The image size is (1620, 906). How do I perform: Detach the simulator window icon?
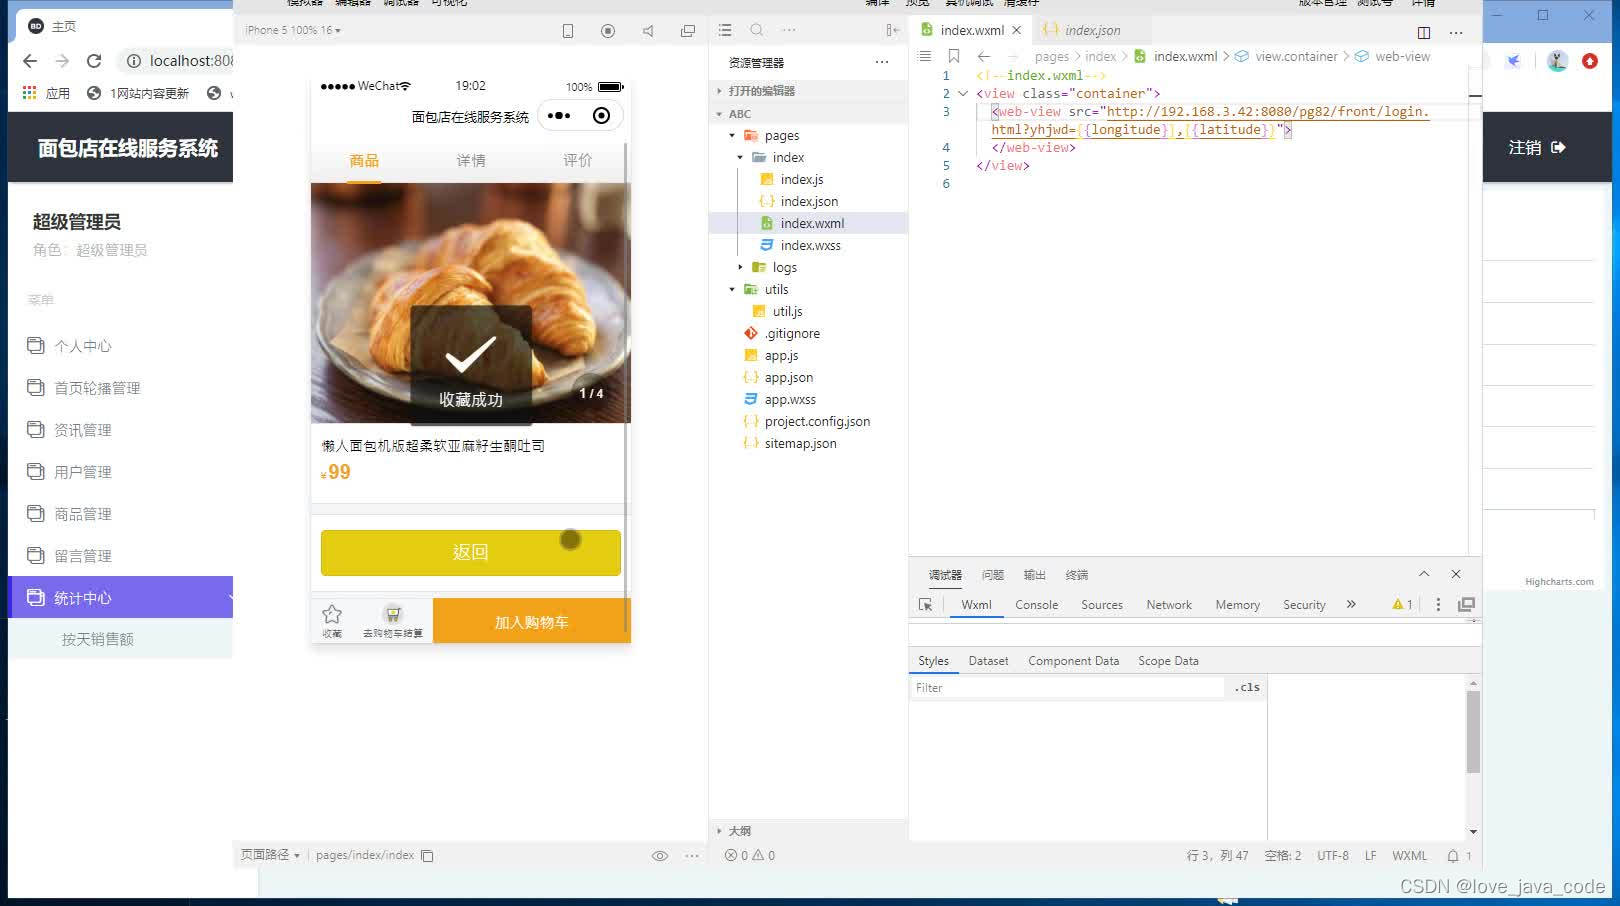point(688,31)
